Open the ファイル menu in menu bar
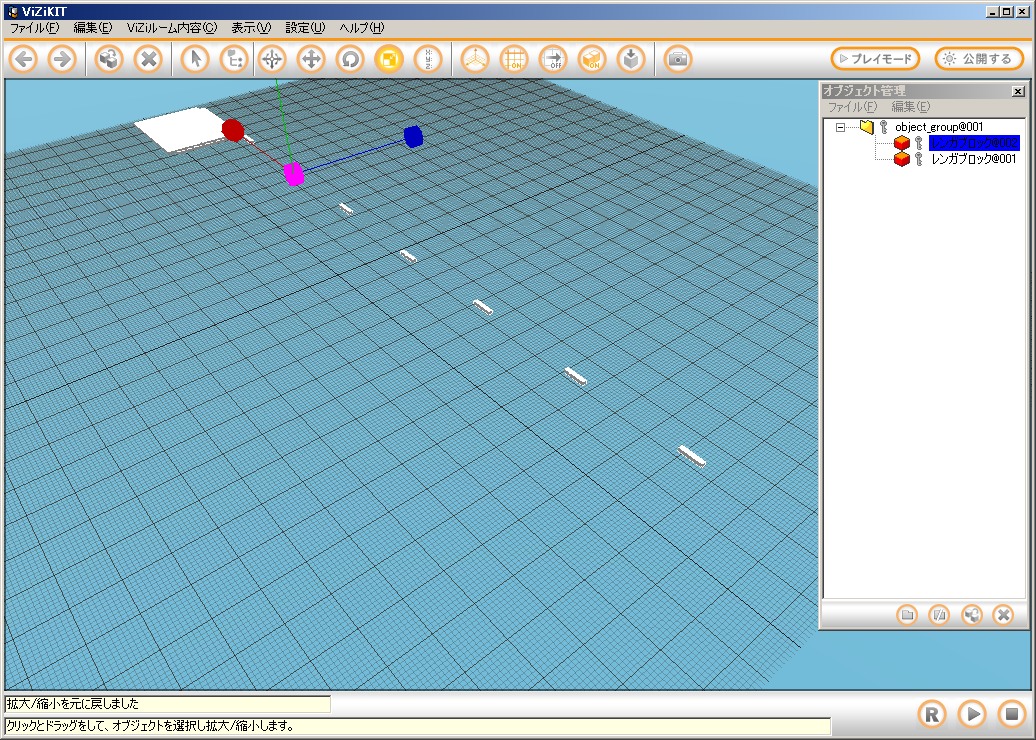The image size is (1036, 740). point(34,28)
